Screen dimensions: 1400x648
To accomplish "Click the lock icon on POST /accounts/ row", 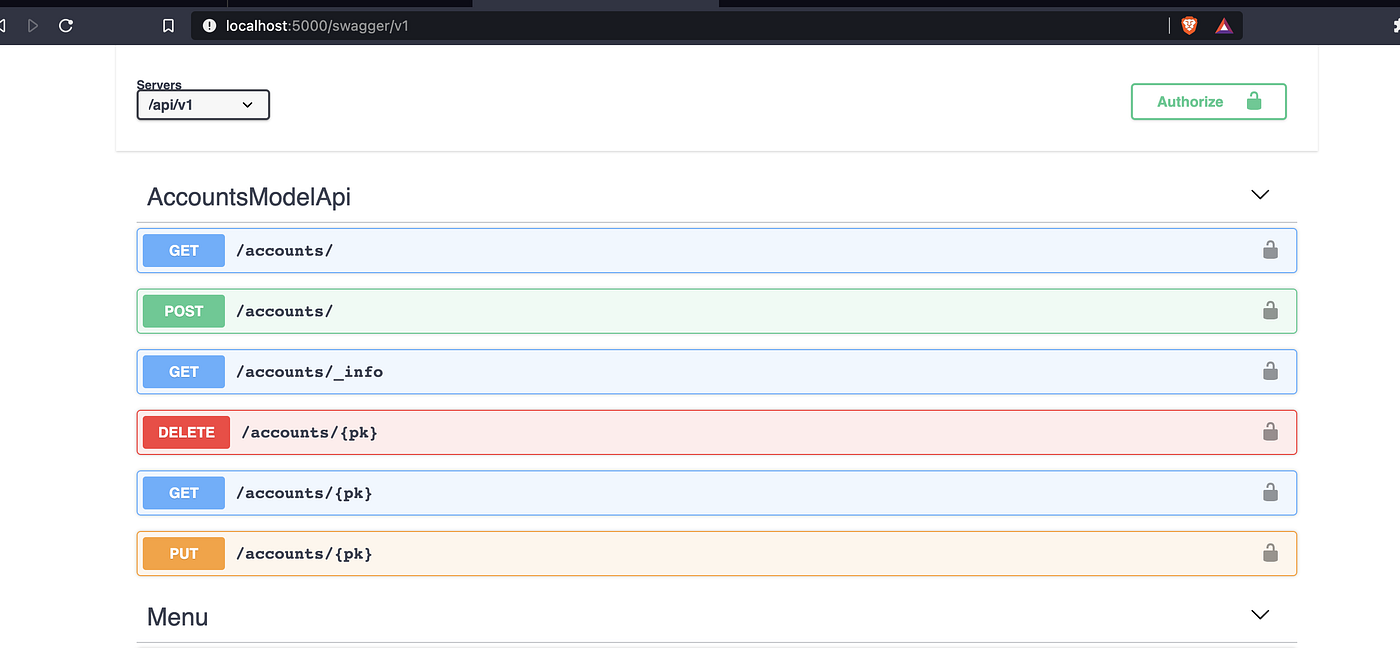I will pos(1270,311).
